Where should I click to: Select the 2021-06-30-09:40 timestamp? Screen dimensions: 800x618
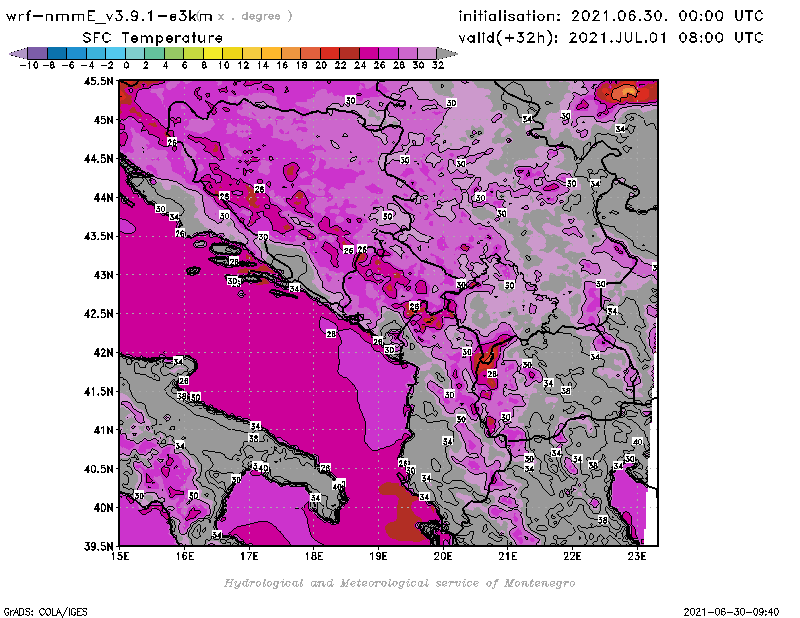pos(731,612)
